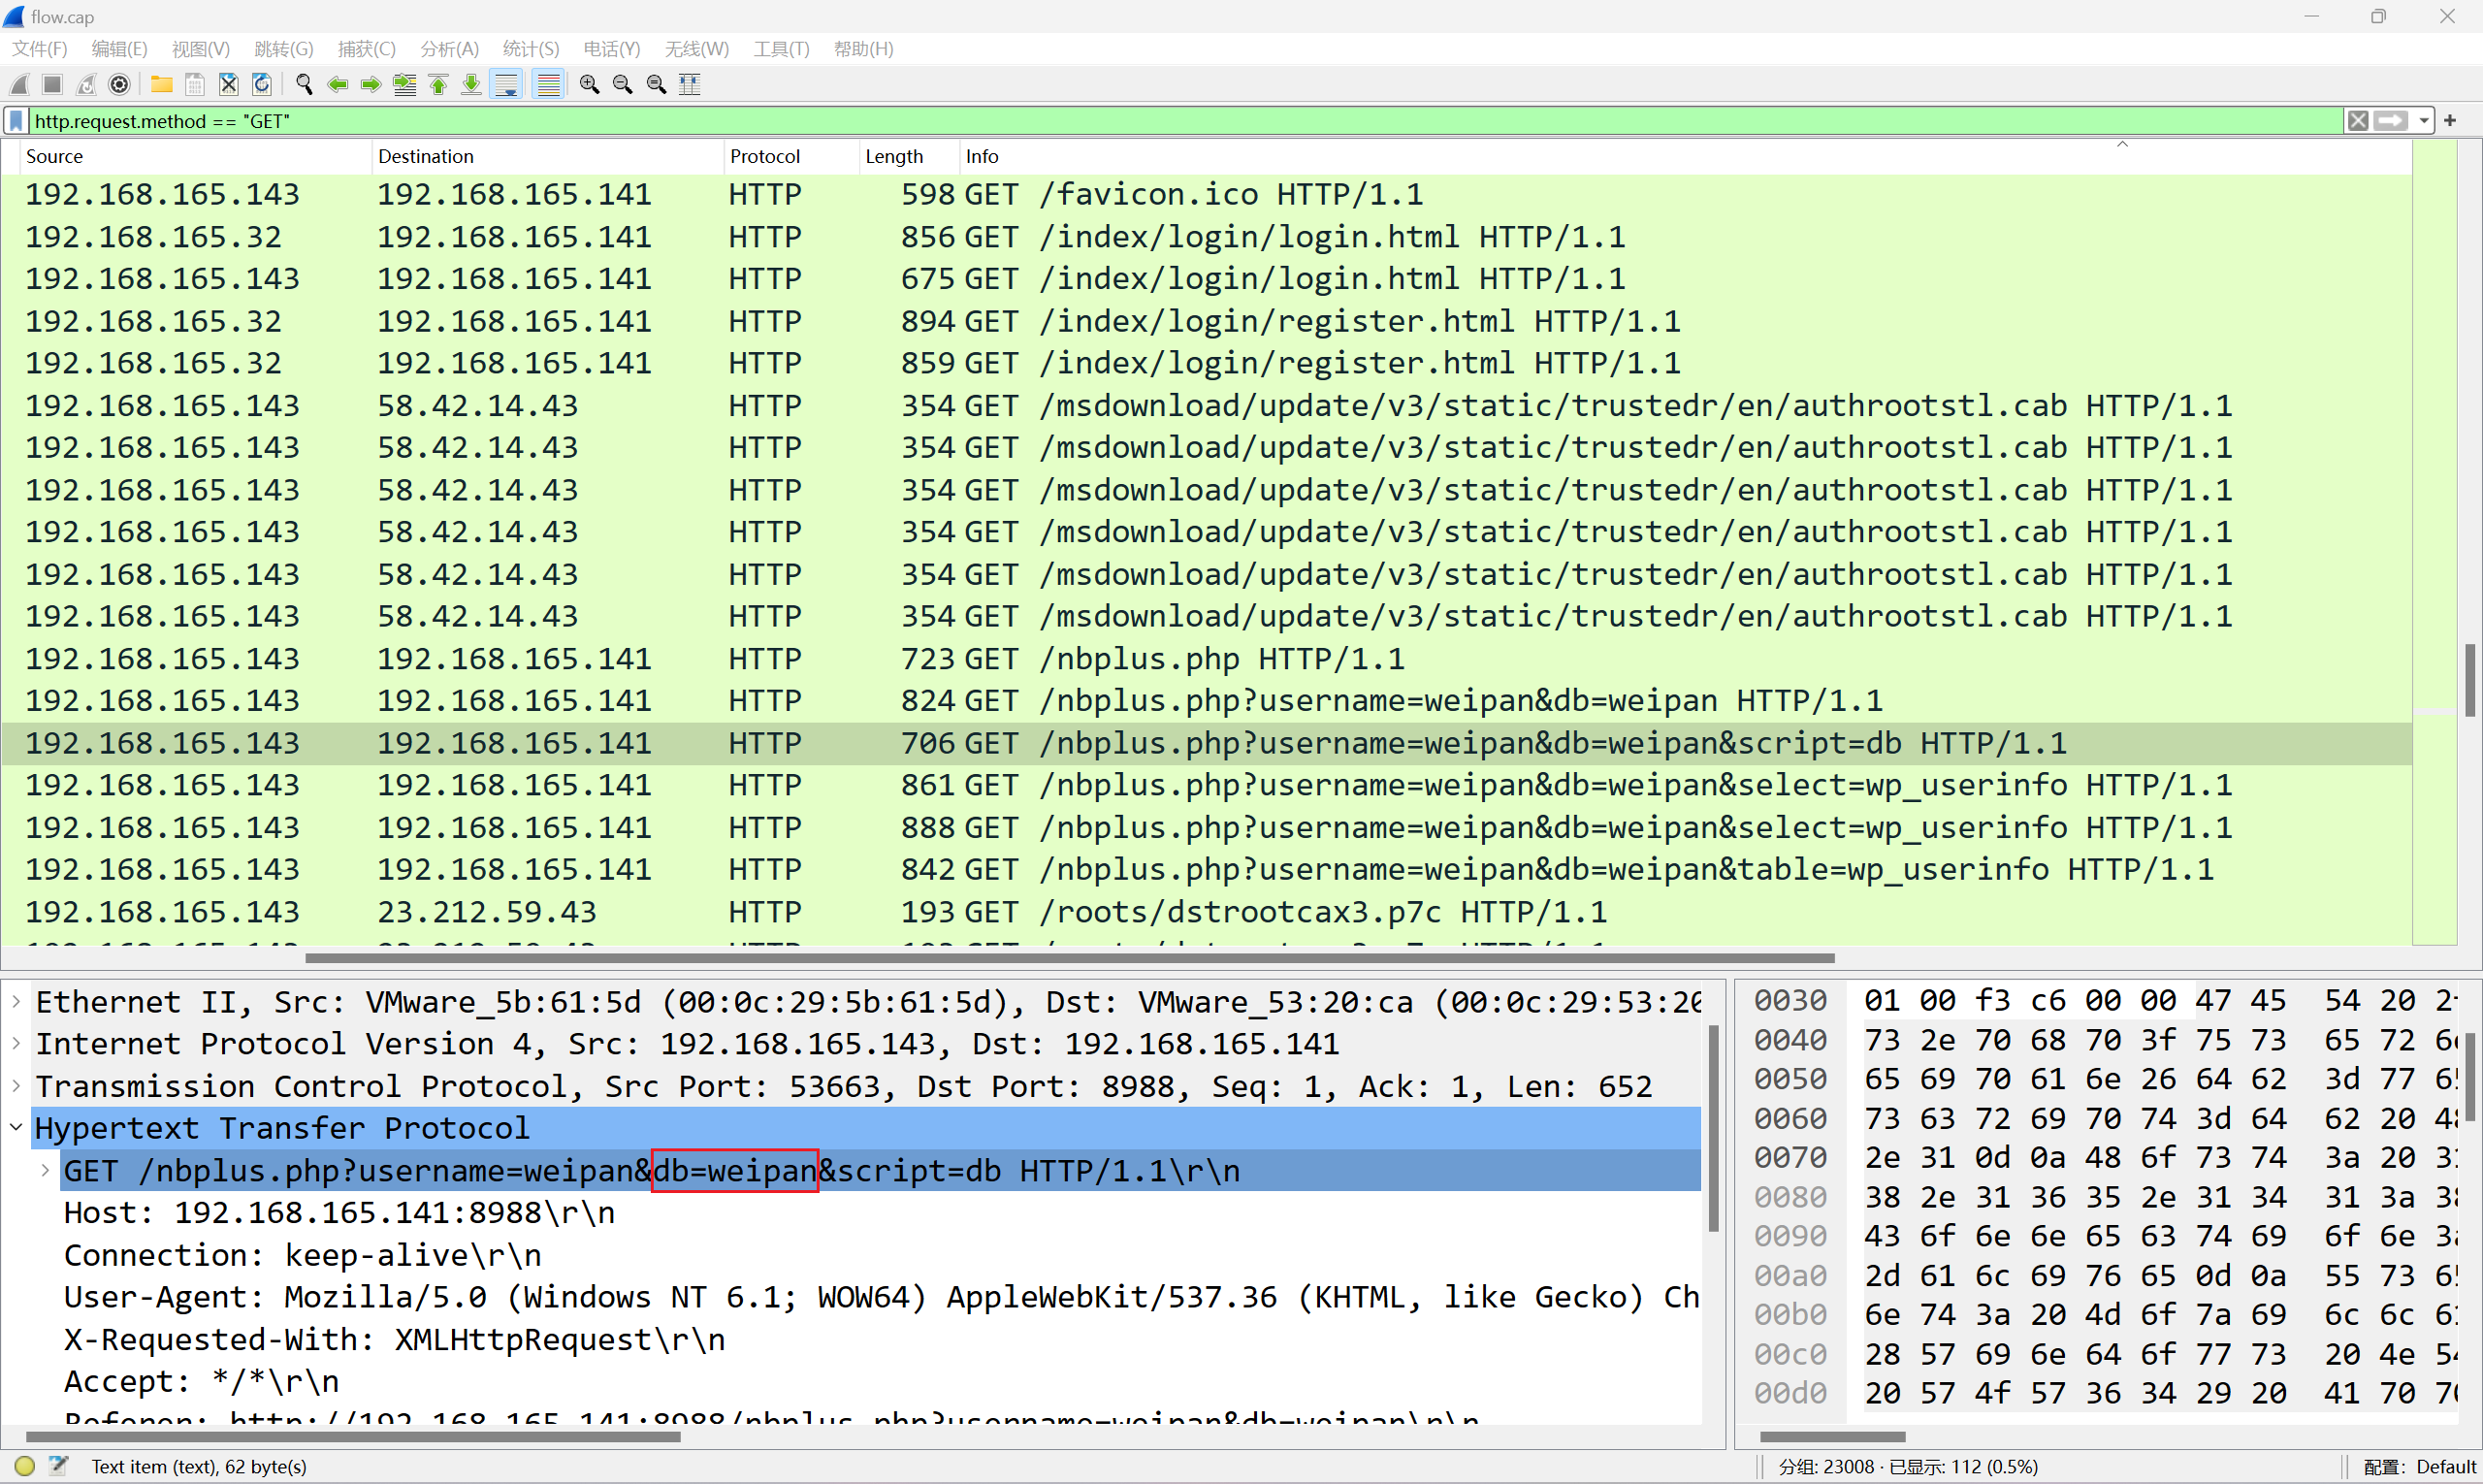Collapse Hypertext Transfer Protocol node
Screen dimensions: 2483x1484
tap(16, 1127)
